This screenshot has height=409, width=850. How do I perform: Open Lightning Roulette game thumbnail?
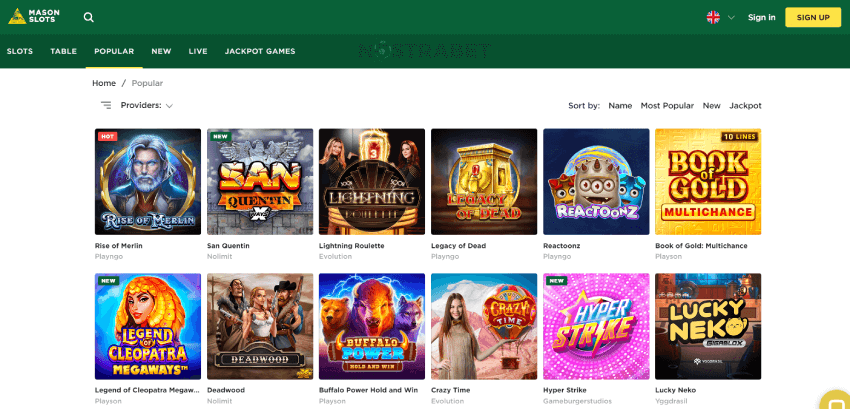tap(372, 182)
